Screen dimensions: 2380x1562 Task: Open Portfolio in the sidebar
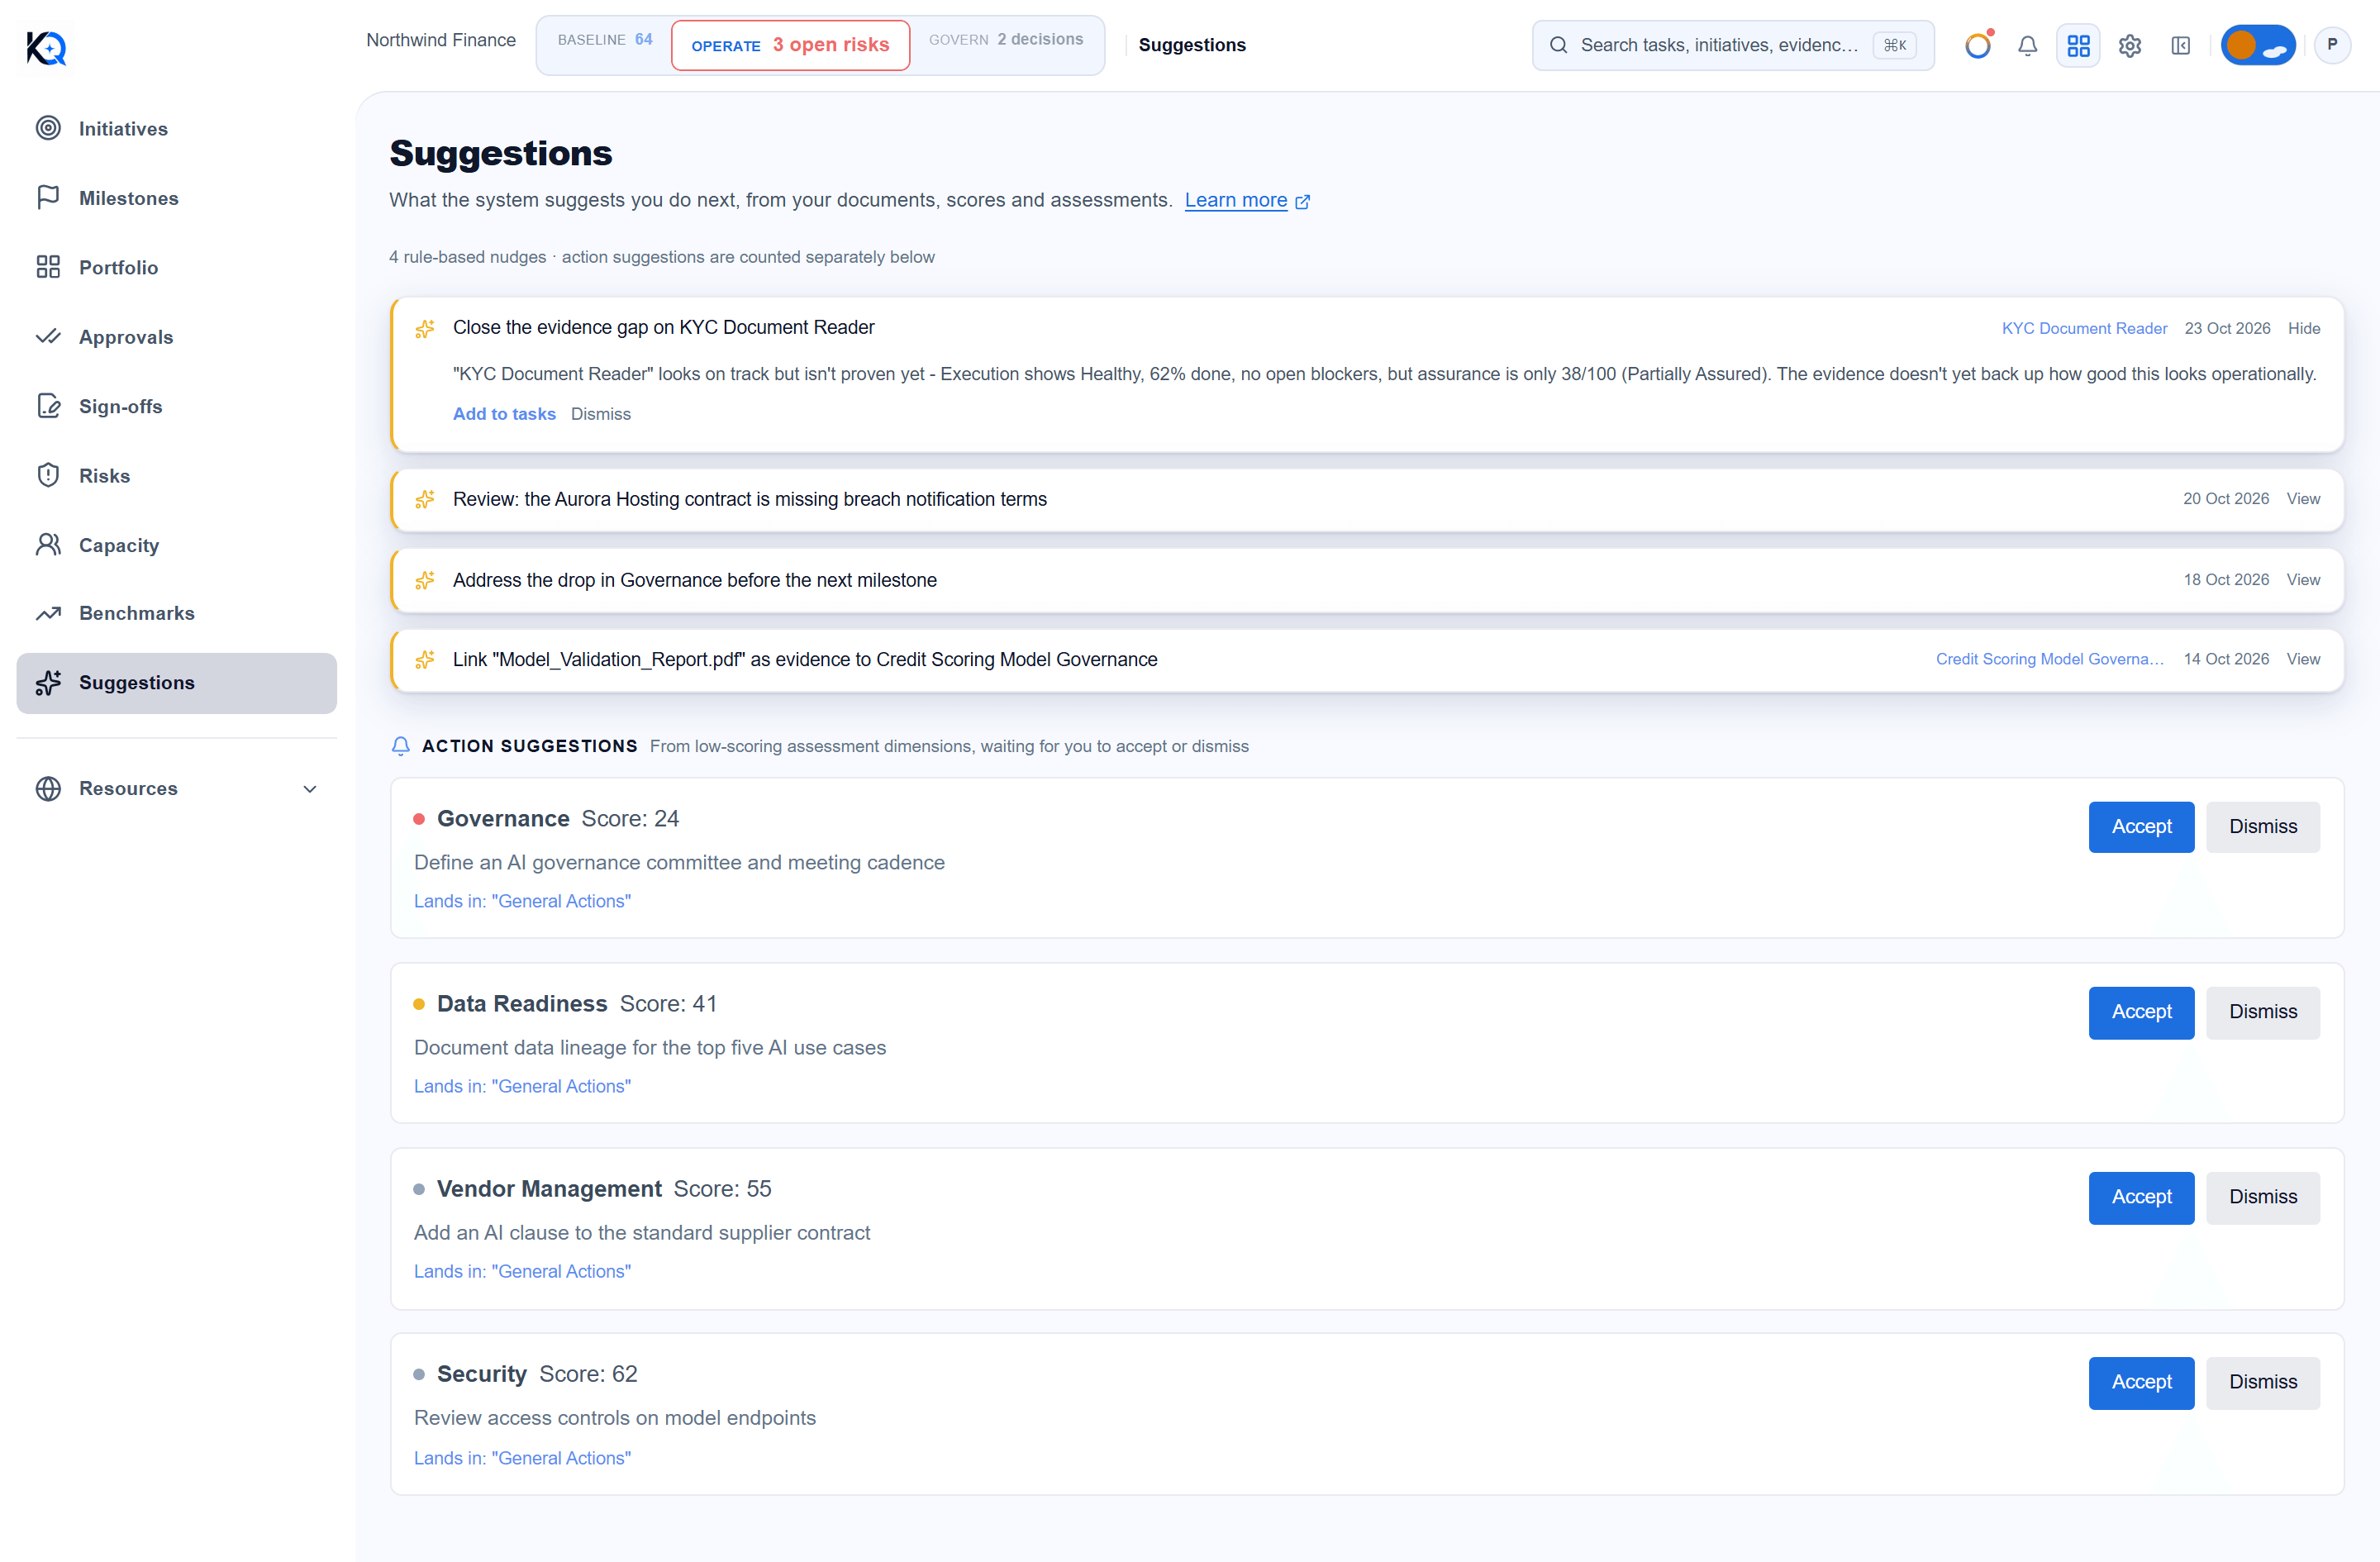176,267
